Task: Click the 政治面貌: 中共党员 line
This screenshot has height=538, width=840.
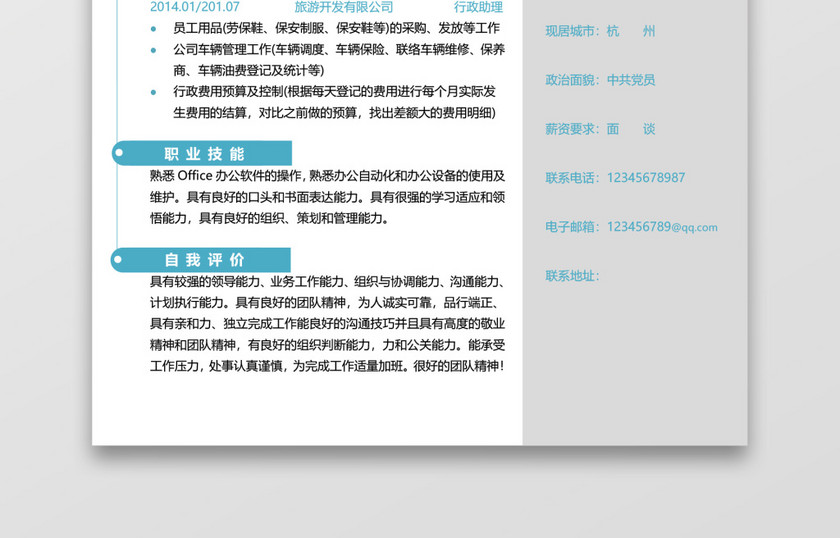Action: 600,80
